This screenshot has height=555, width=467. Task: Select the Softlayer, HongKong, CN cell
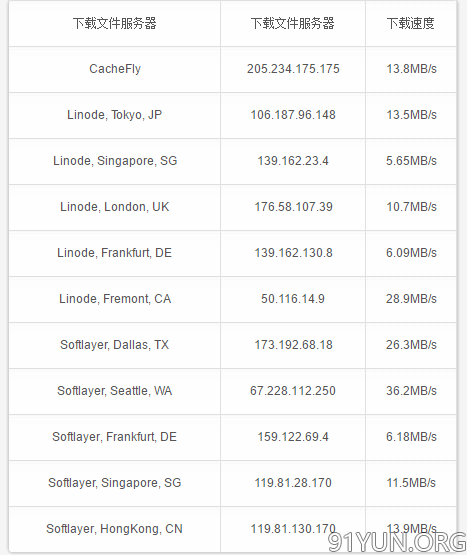(115, 529)
